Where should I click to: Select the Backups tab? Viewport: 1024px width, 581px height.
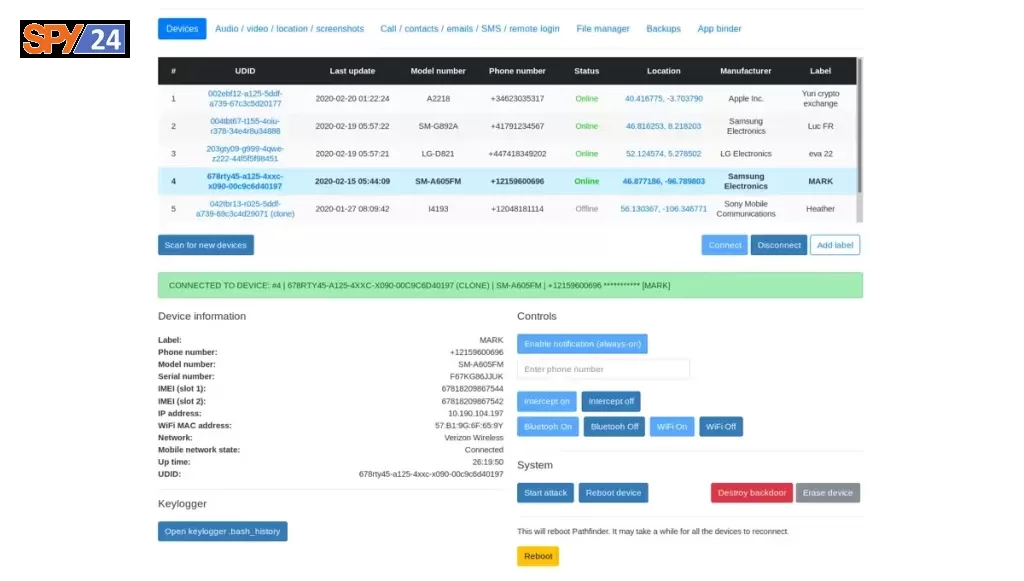click(664, 29)
